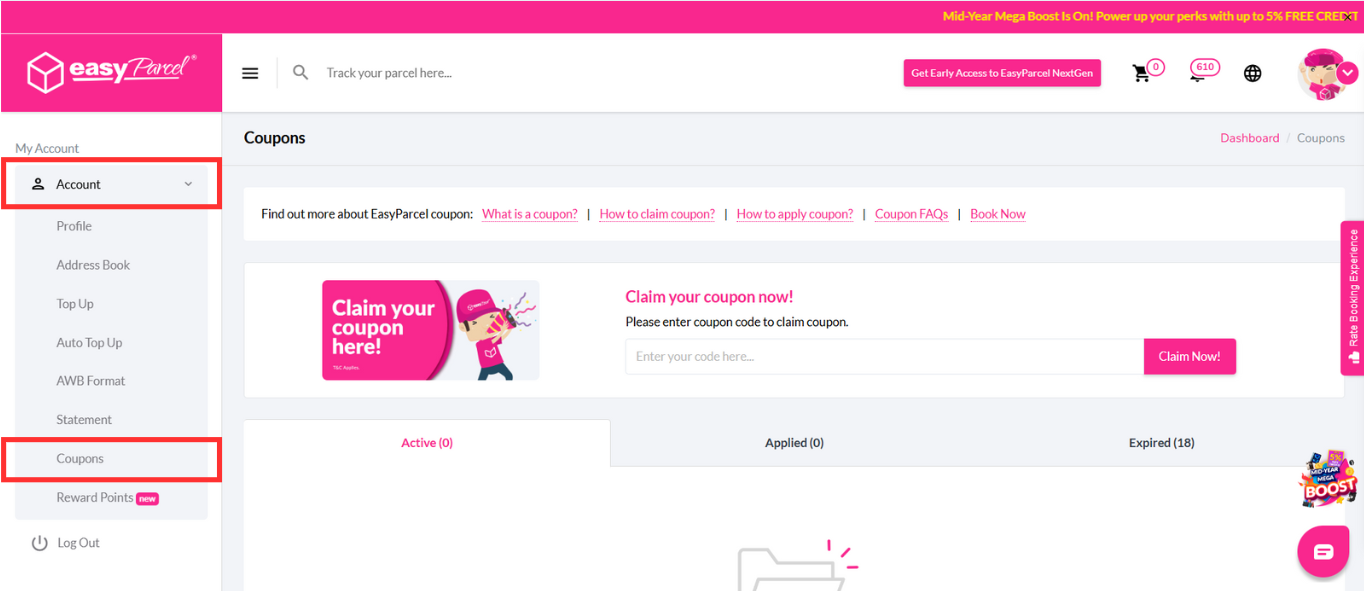
Task: Click the Book Now link
Action: (x=998, y=214)
